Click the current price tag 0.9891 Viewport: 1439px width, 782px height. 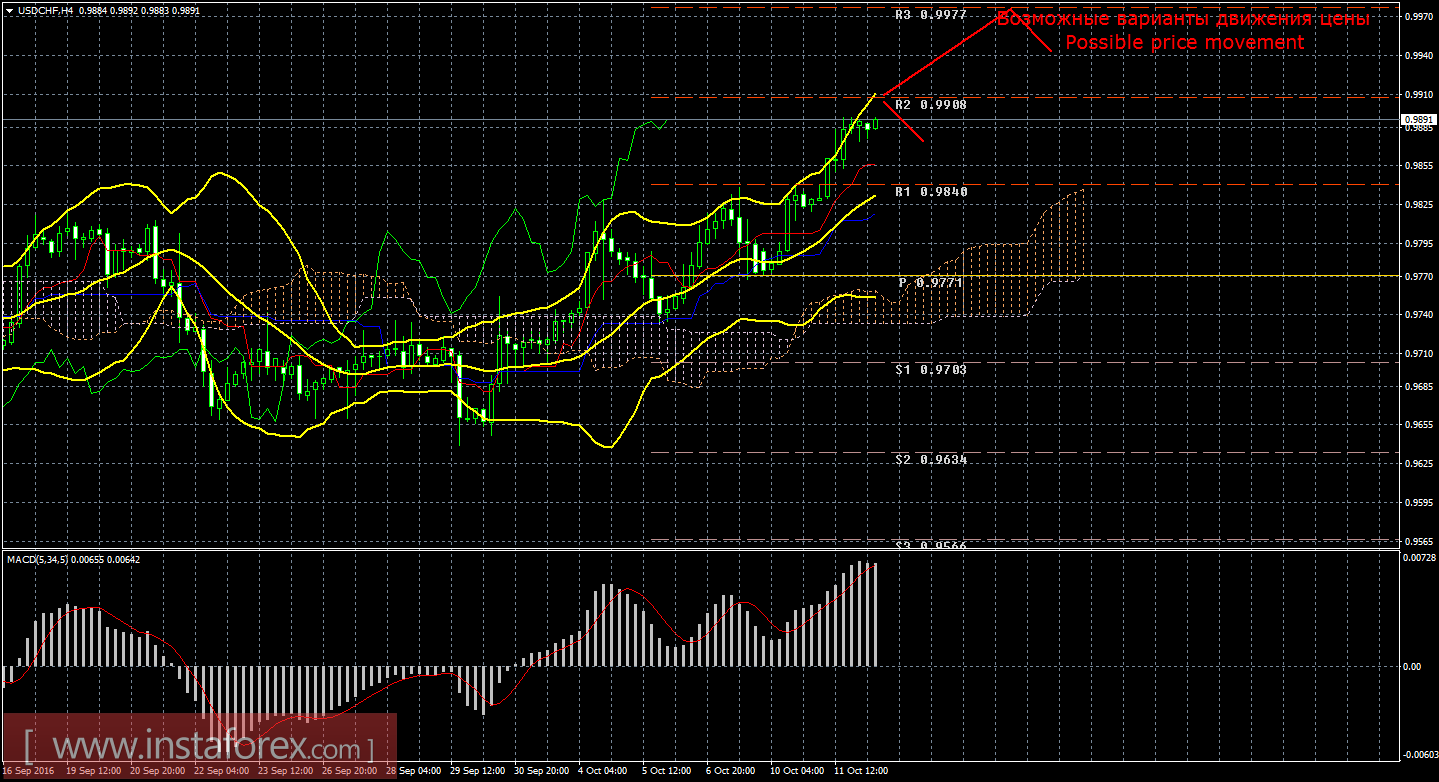point(1419,119)
